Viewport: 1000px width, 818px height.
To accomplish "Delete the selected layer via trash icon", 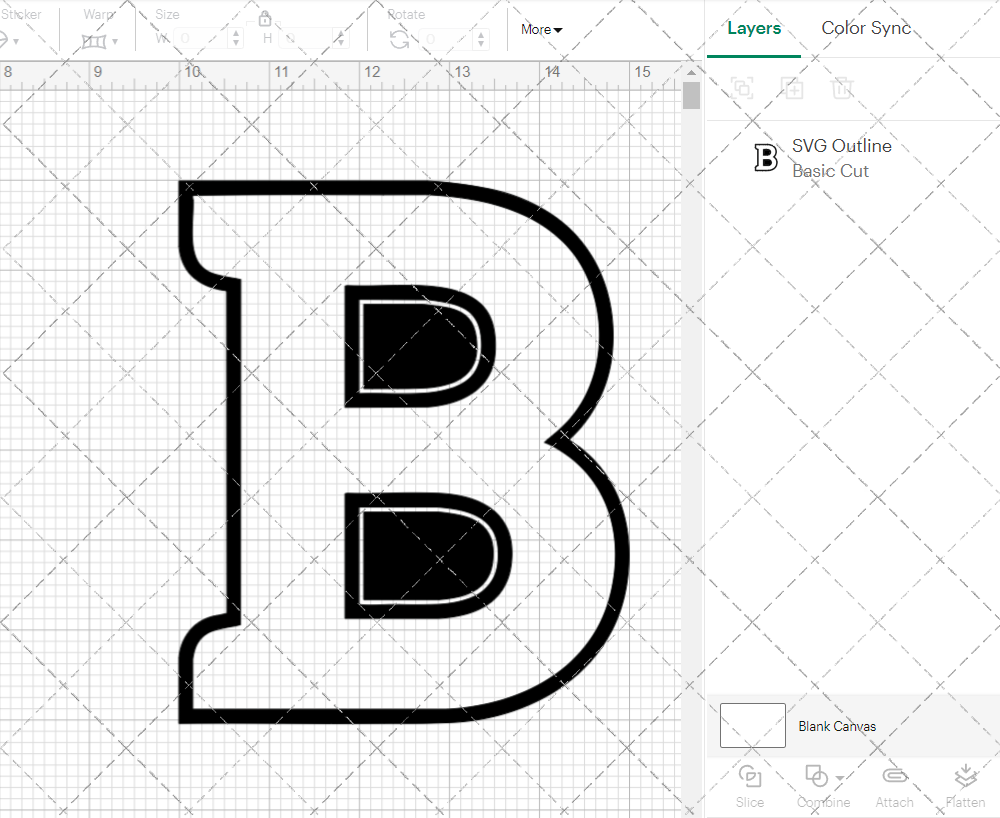I will coord(843,88).
